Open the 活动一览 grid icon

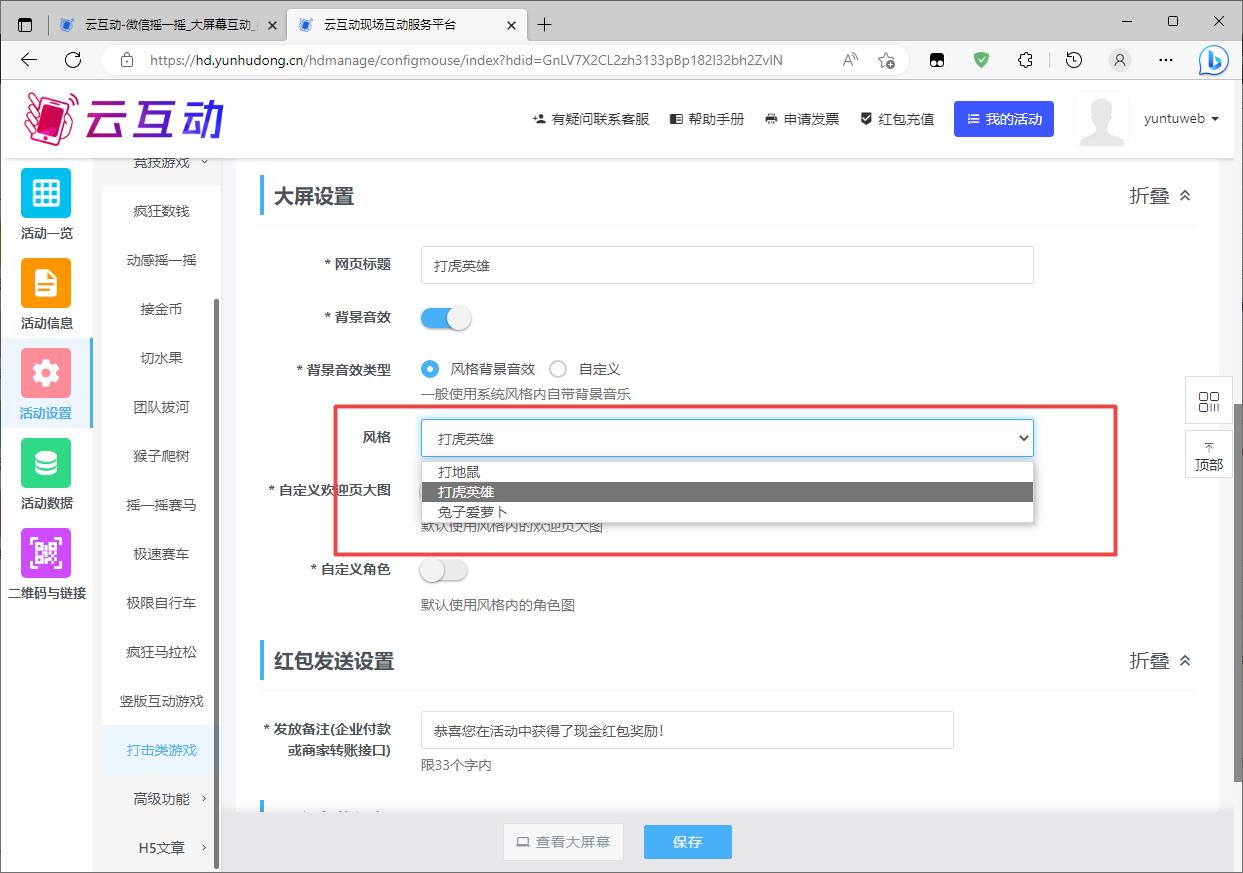(x=46, y=193)
